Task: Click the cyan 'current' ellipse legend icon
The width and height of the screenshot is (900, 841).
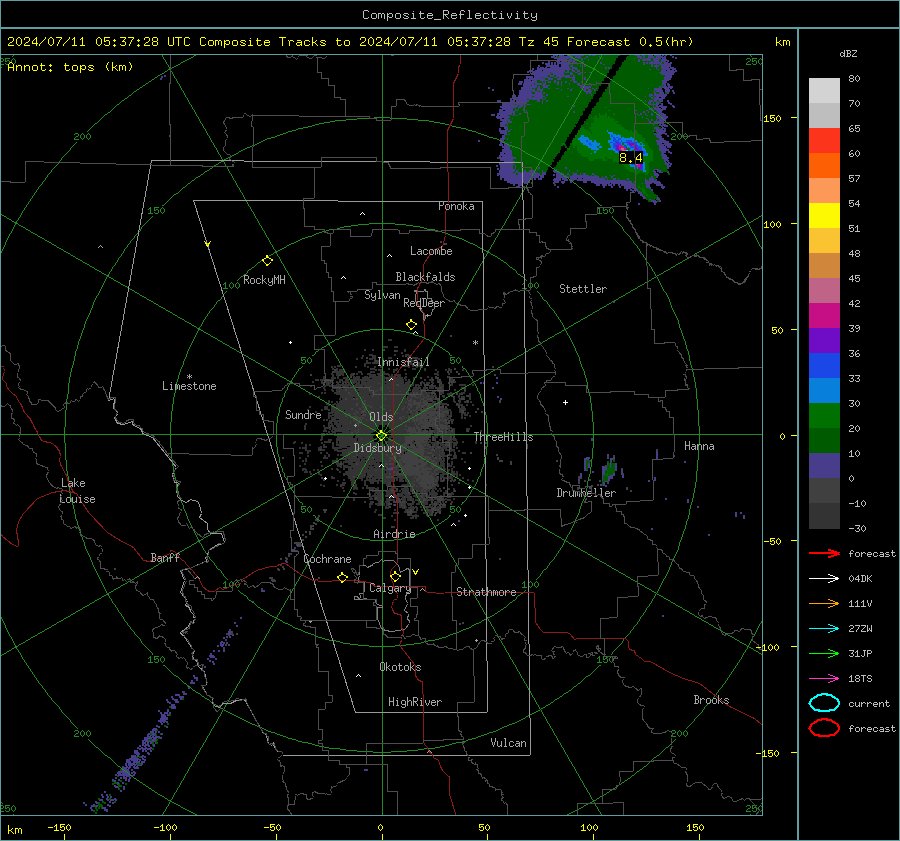Action: [824, 703]
